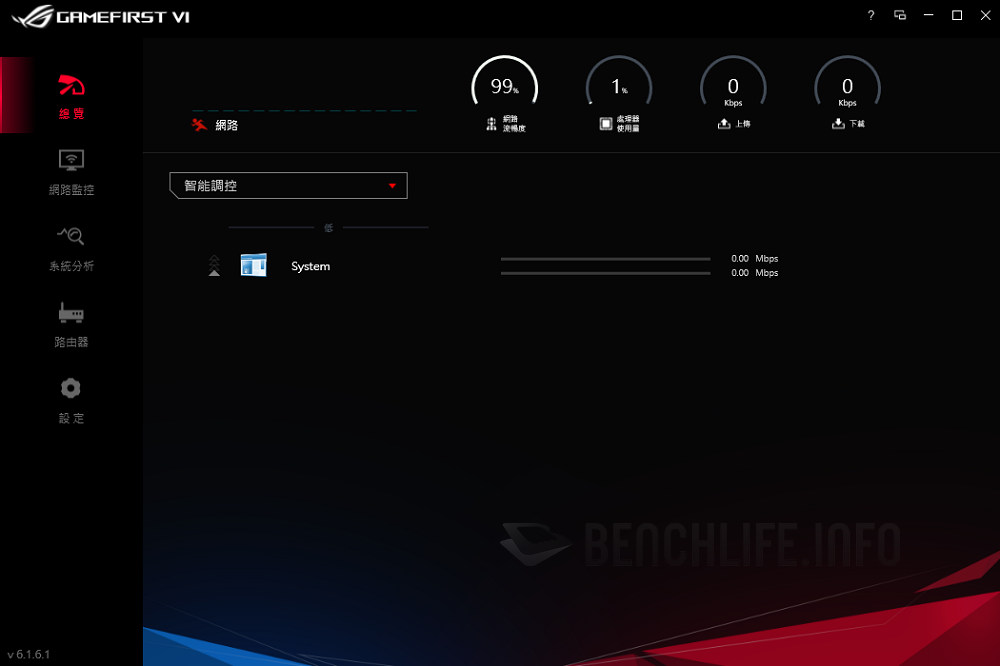Viewport: 1000px width, 666px height.
Task: Click the System application thumbnail icon
Action: (x=253, y=264)
